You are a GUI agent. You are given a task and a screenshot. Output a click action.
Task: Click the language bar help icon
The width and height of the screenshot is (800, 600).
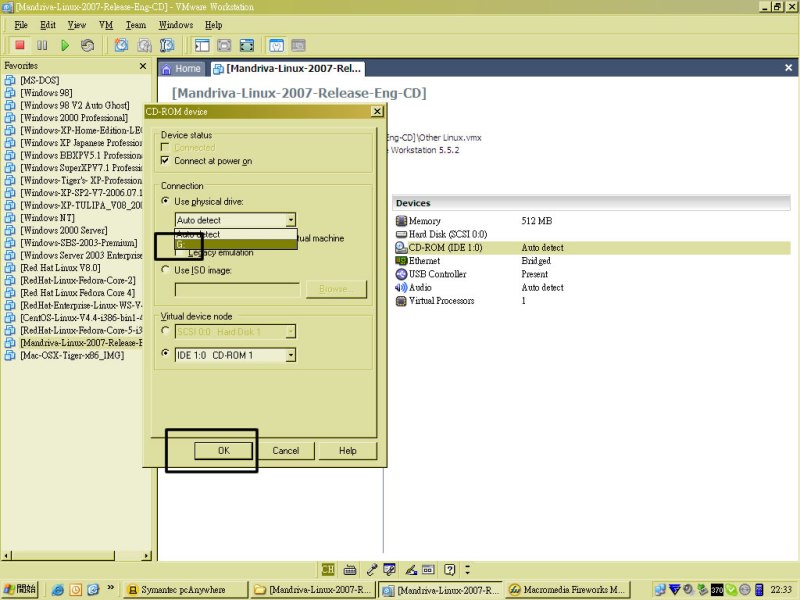(x=449, y=569)
